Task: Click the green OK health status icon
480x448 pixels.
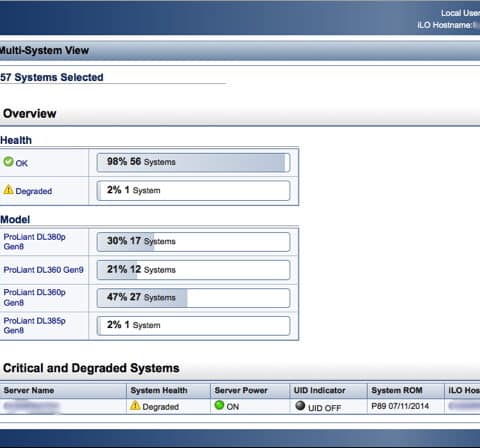Action: coord(8,162)
